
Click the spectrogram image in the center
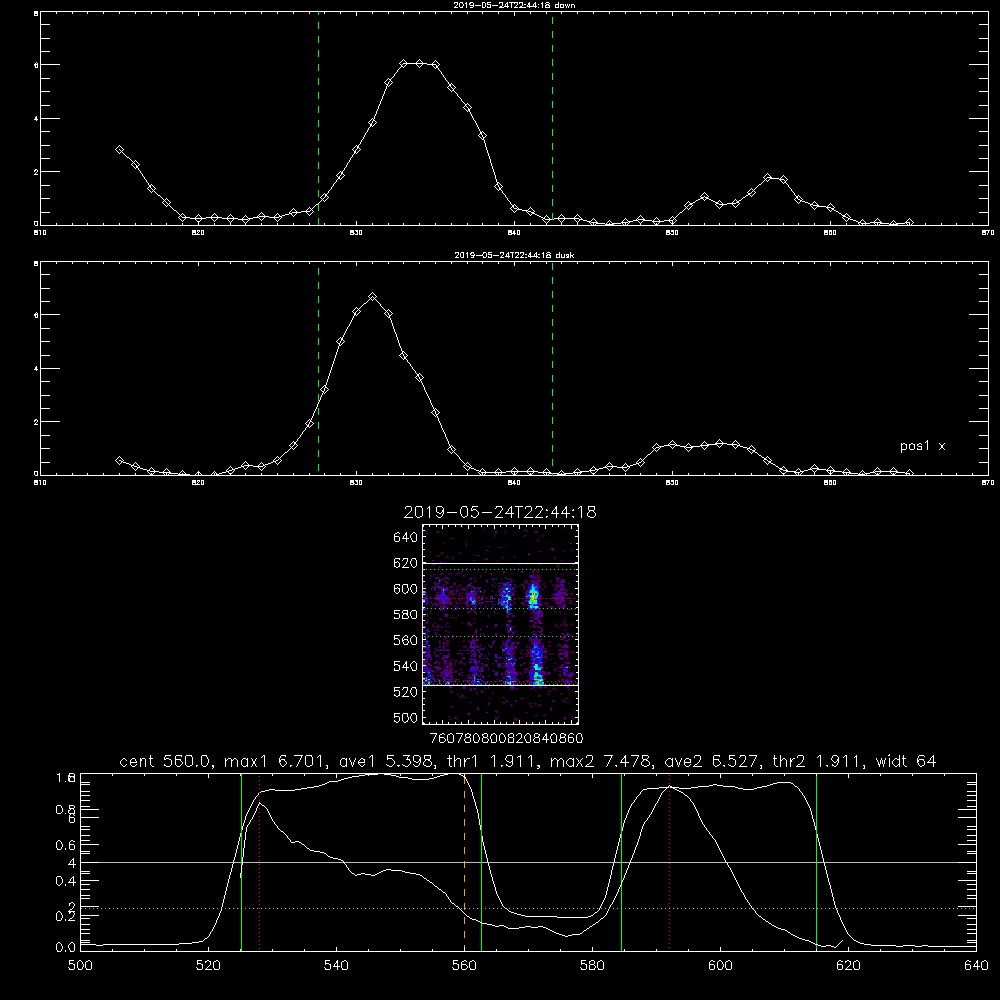click(x=501, y=624)
